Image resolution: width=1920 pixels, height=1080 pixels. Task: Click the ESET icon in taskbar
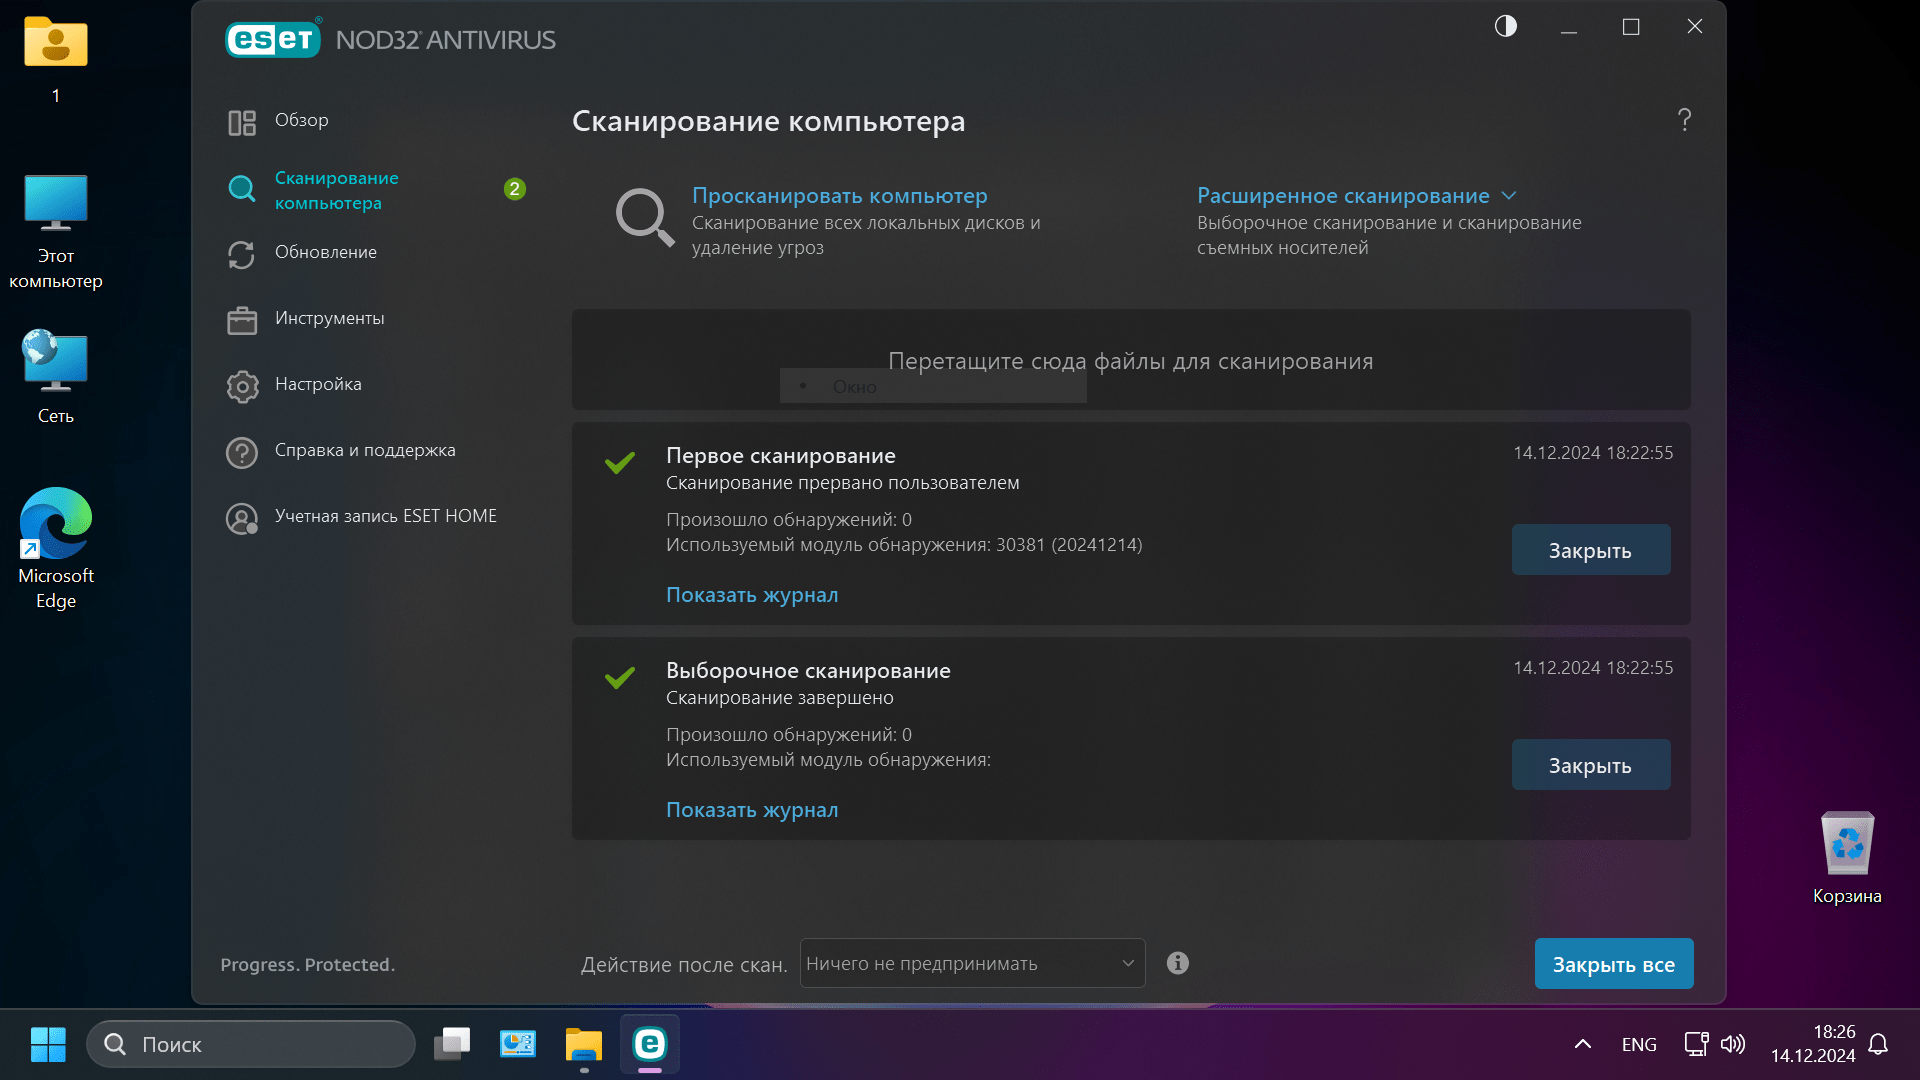tap(650, 1045)
